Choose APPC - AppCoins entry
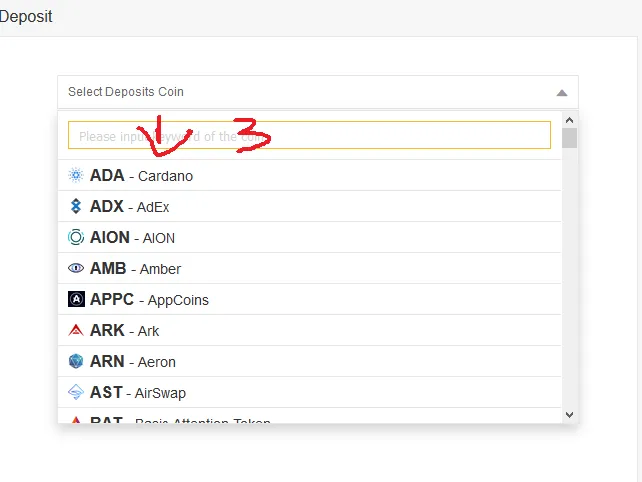642x482 pixels. pyautogui.click(x=310, y=299)
